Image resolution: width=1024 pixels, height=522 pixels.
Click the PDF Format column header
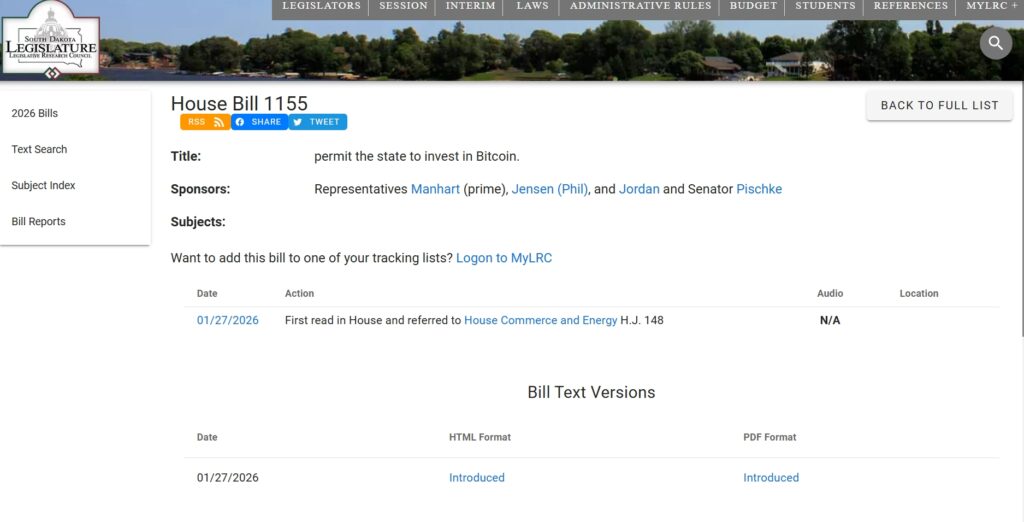[769, 437]
